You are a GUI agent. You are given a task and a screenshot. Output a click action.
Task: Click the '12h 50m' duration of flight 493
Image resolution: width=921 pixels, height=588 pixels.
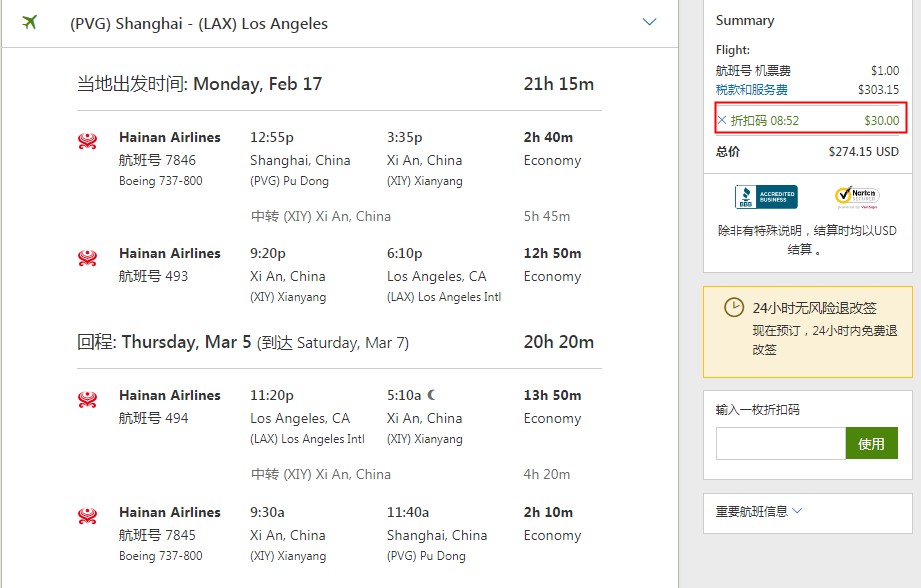[x=552, y=253]
